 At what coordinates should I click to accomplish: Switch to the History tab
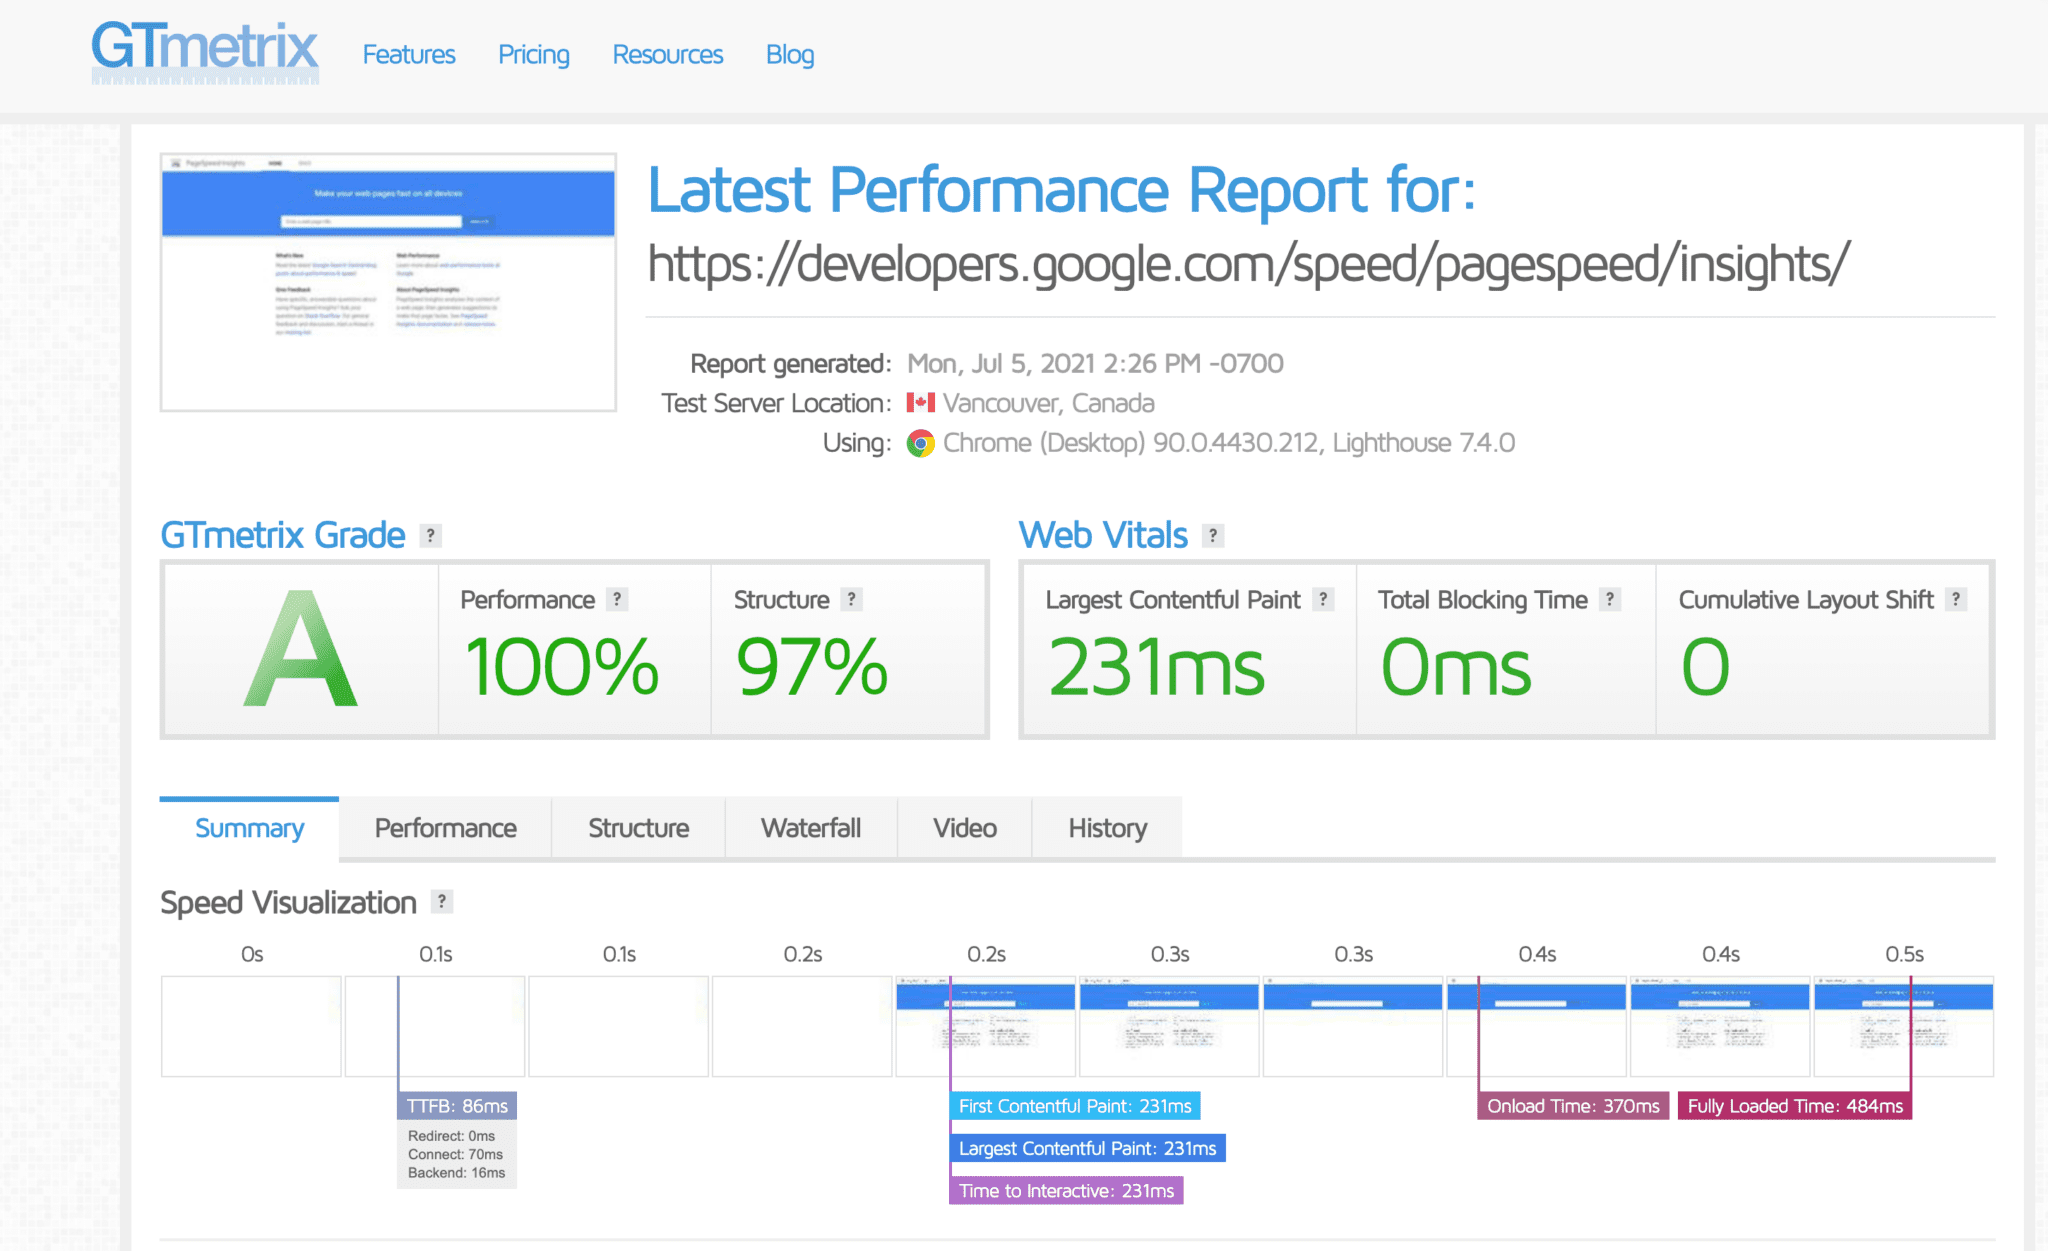pyautogui.click(x=1107, y=828)
